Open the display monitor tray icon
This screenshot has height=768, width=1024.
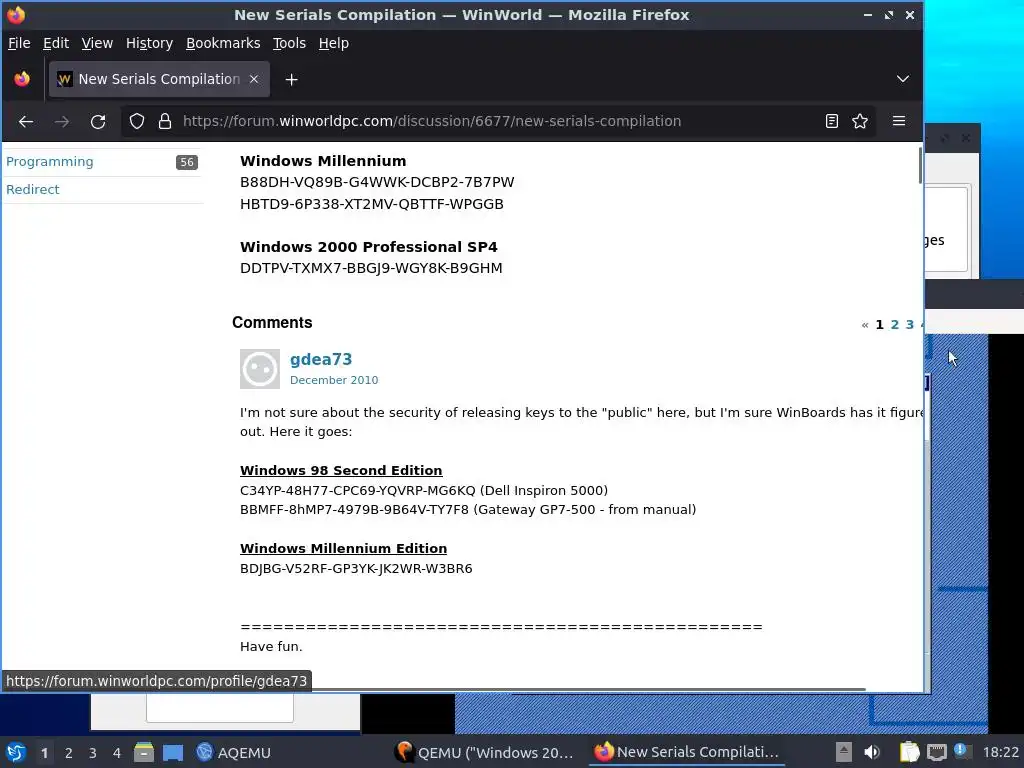[936, 752]
